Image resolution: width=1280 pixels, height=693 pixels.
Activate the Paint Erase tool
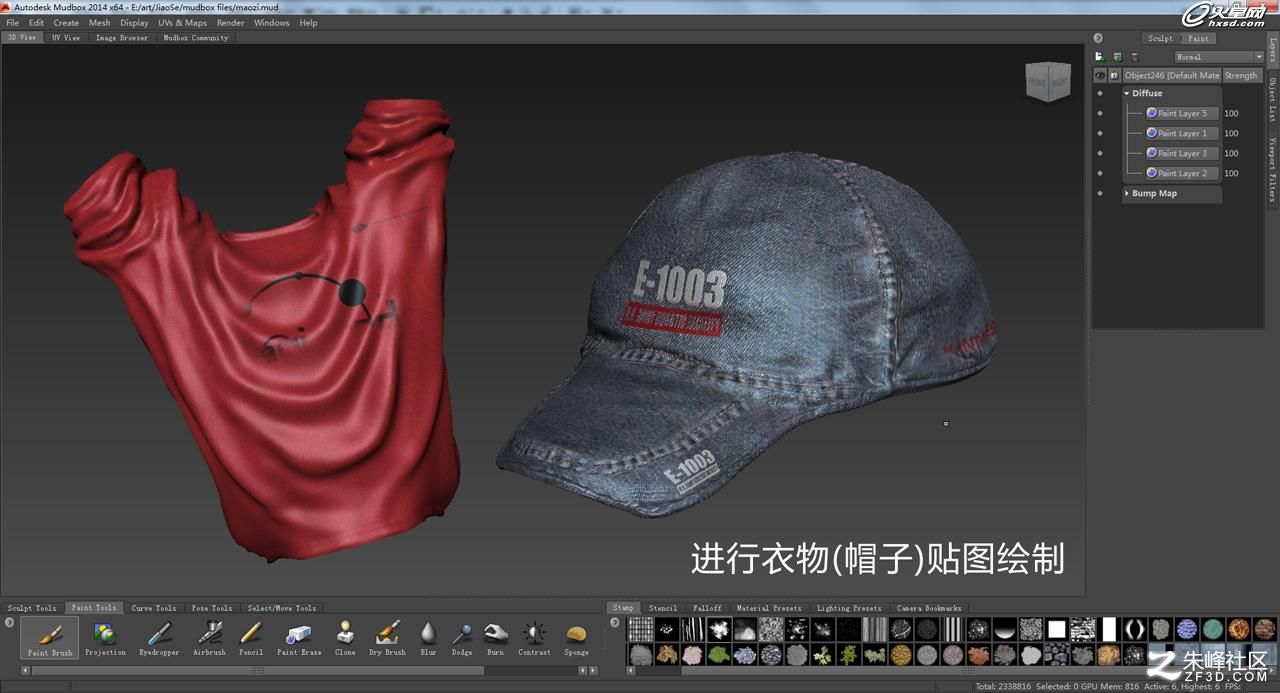(299, 637)
